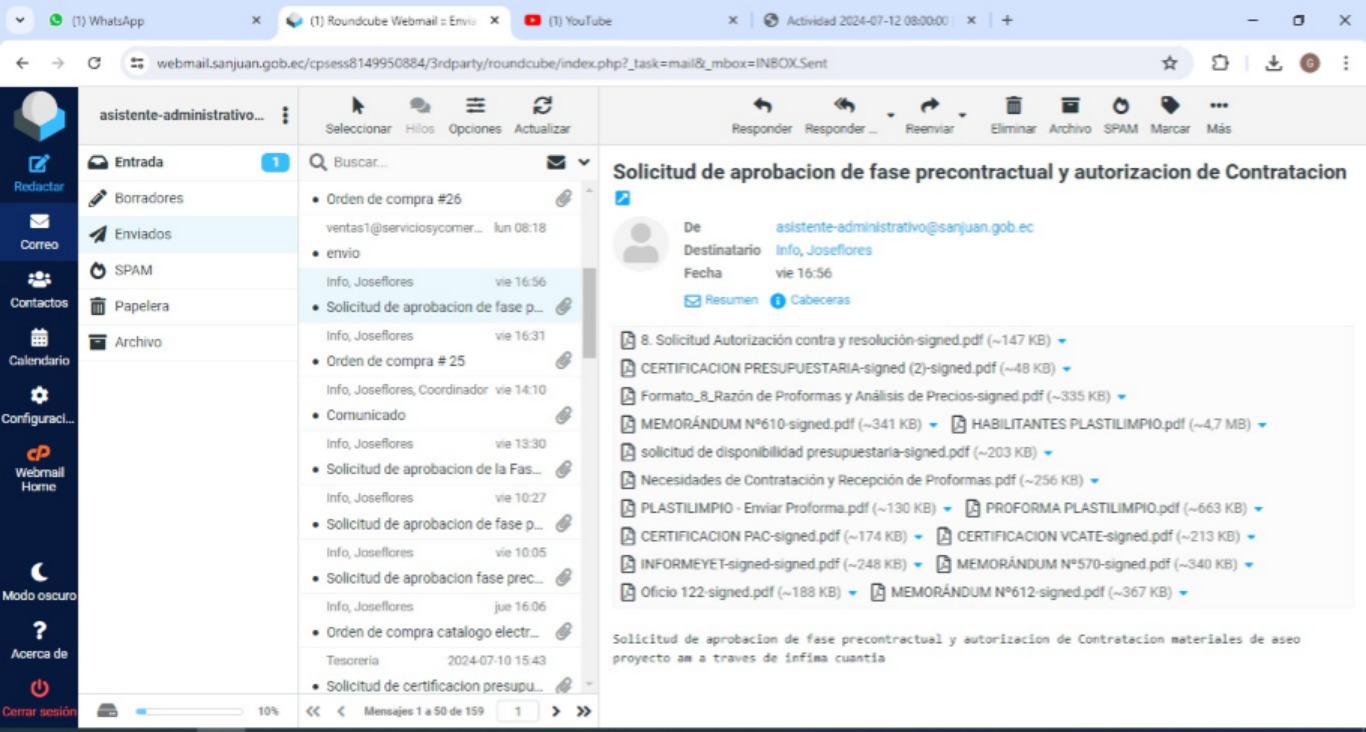
Task: Open the search filter envelope dropdown
Action: 568,162
